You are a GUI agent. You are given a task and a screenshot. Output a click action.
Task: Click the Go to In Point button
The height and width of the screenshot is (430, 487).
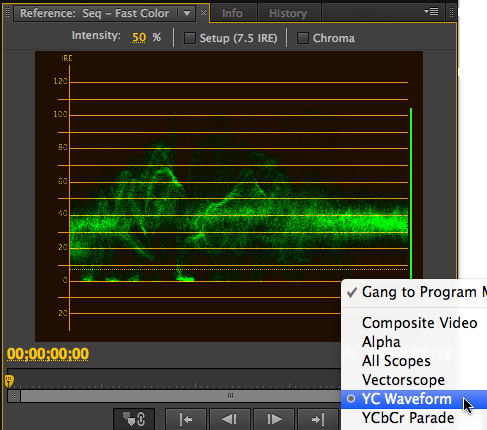pyautogui.click(x=186, y=419)
